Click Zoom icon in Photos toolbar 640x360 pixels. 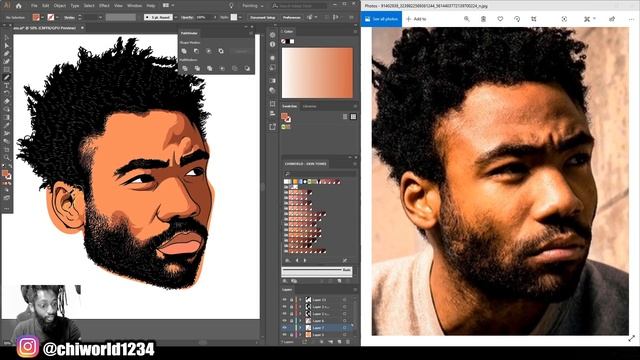pyautogui.click(x=467, y=19)
